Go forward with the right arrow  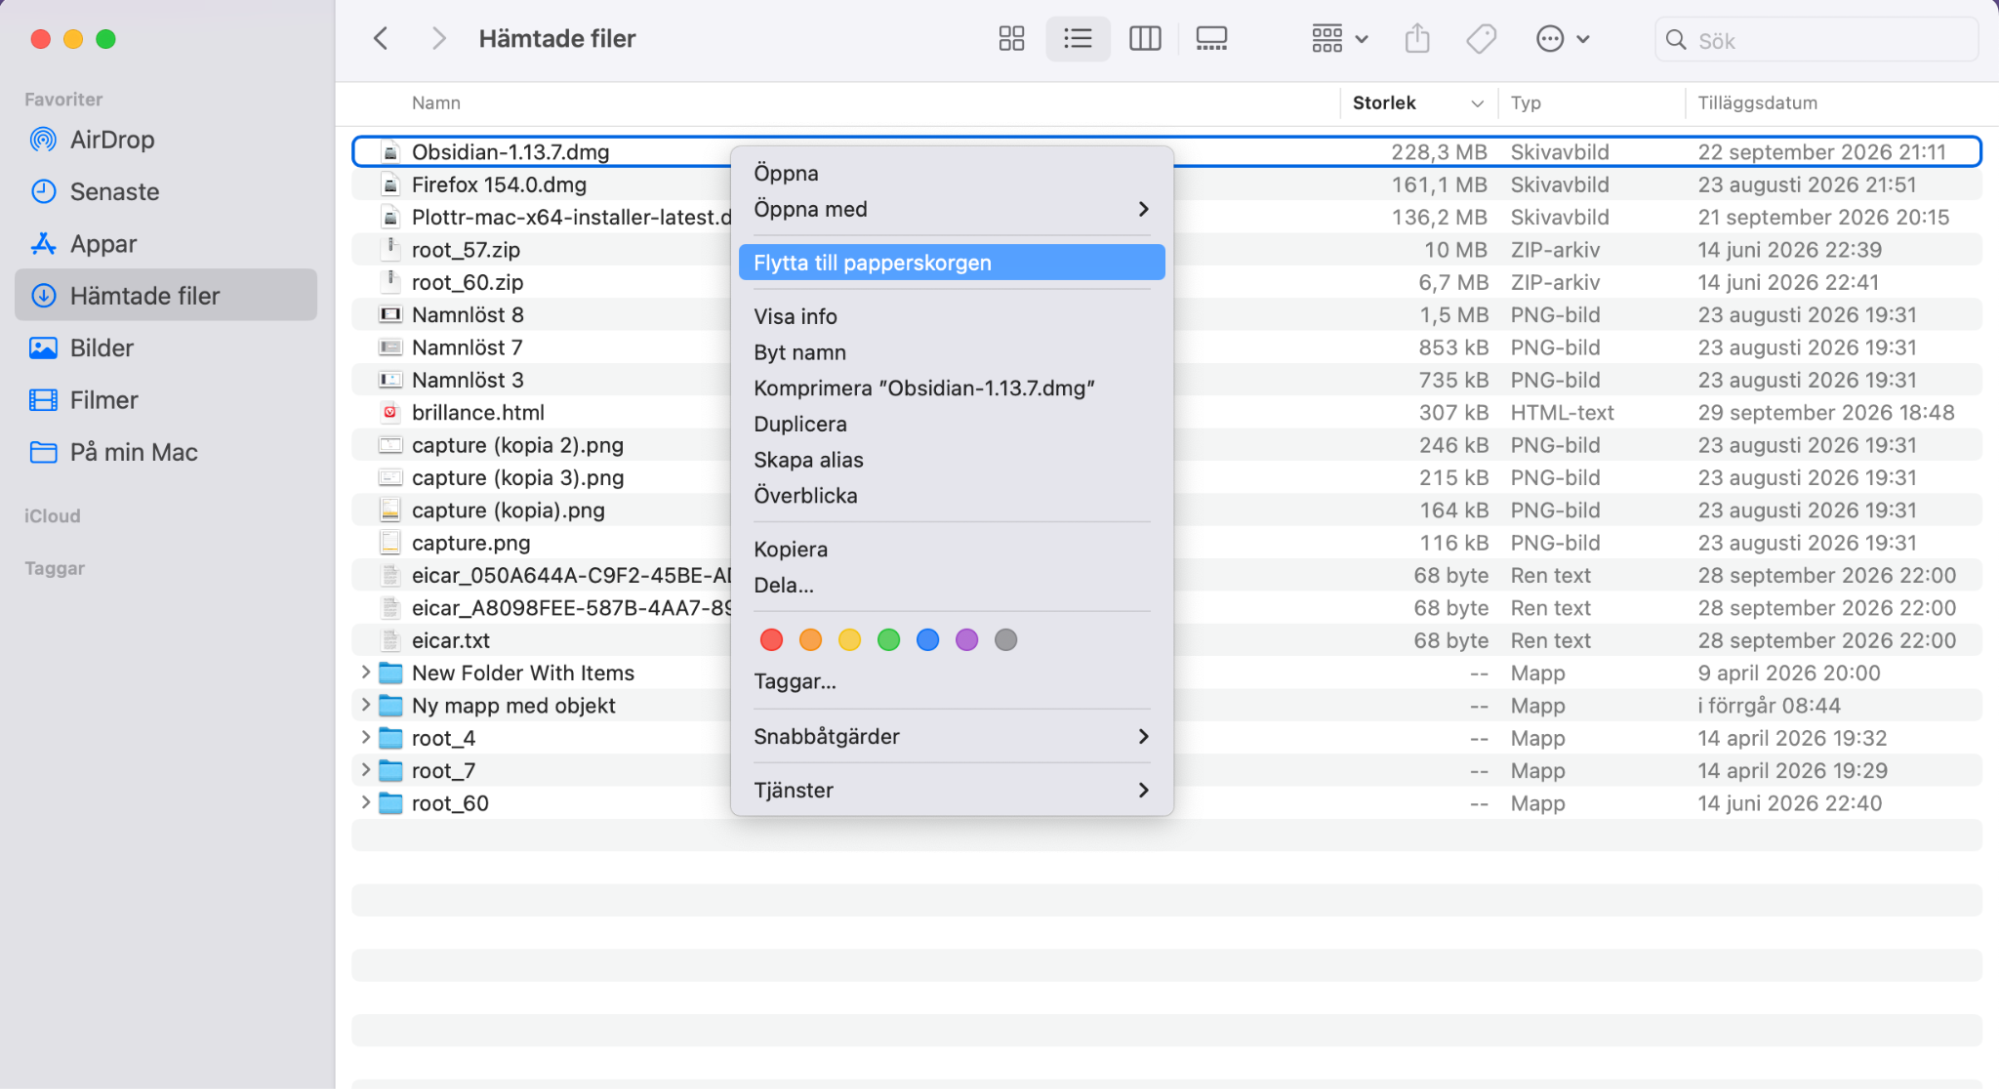point(438,39)
